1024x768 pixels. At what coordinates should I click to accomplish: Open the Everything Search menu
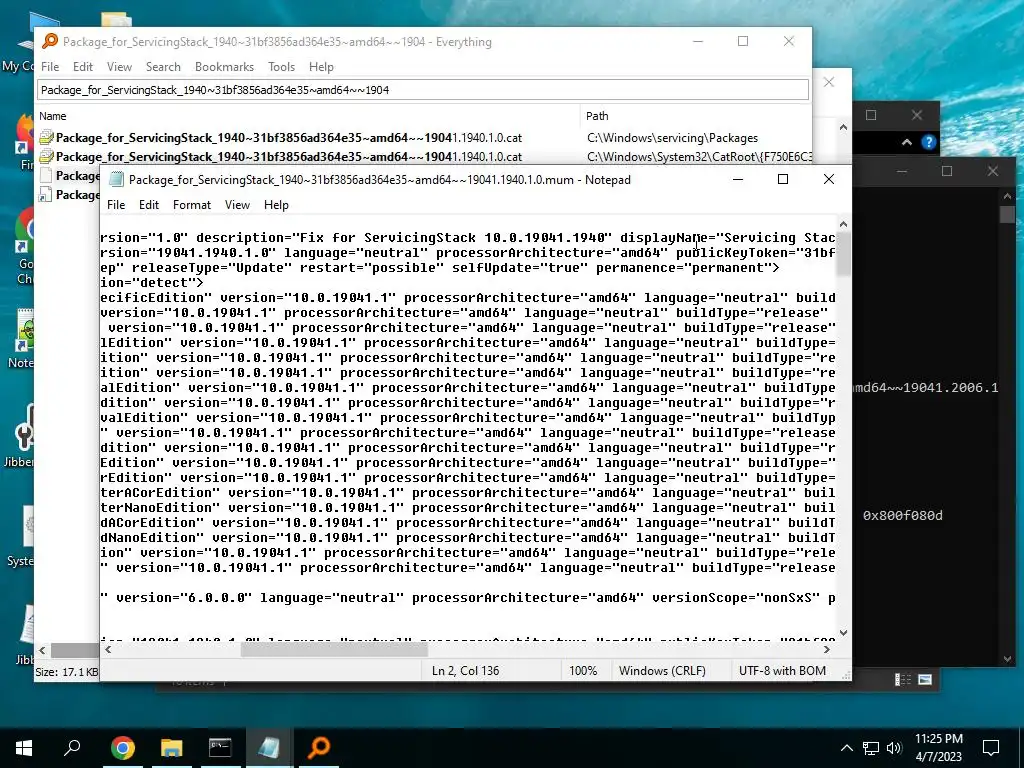tap(163, 67)
